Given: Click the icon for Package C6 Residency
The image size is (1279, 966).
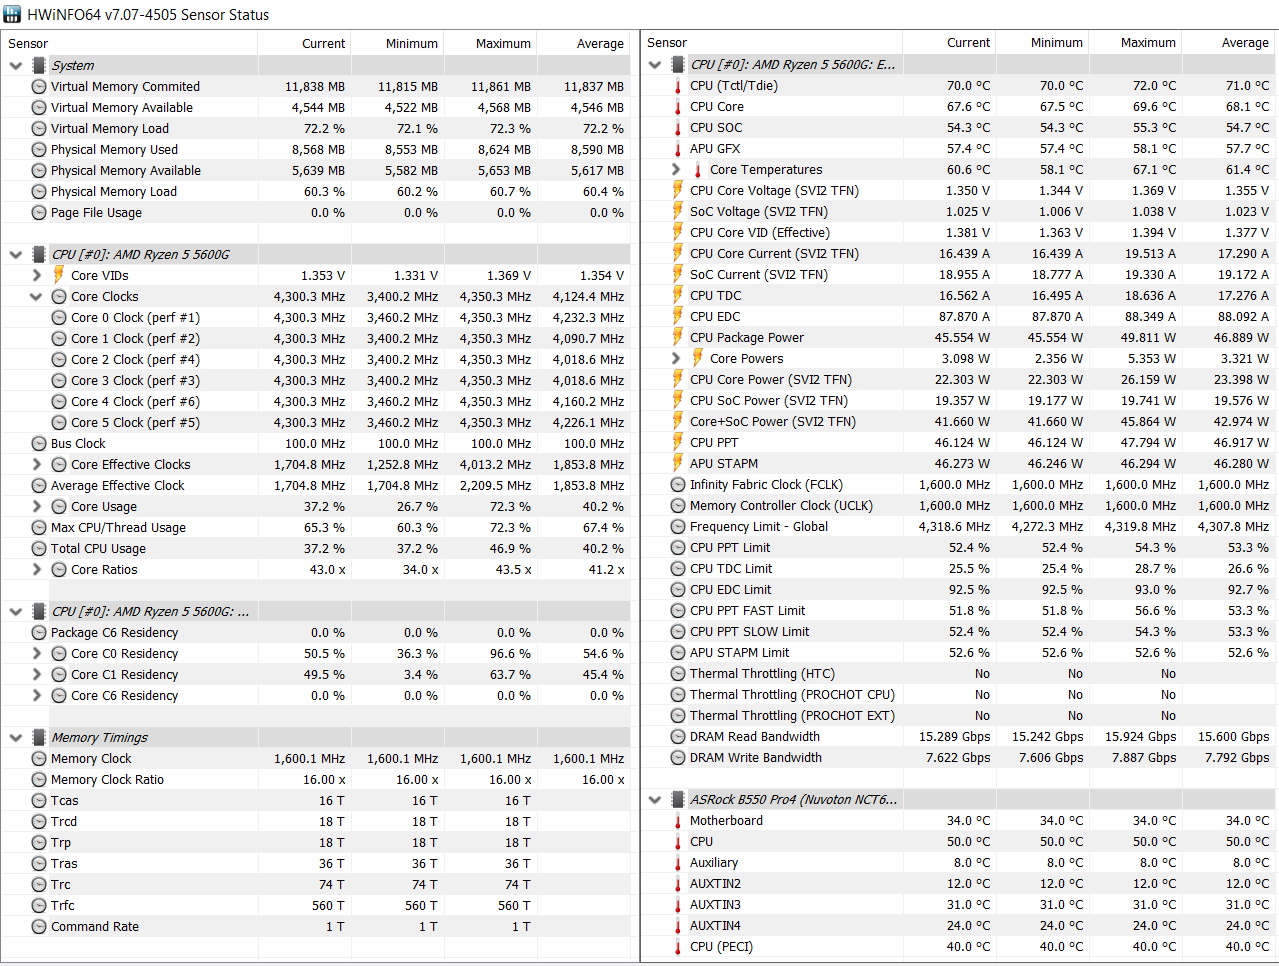Looking at the screenshot, I should tap(39, 632).
